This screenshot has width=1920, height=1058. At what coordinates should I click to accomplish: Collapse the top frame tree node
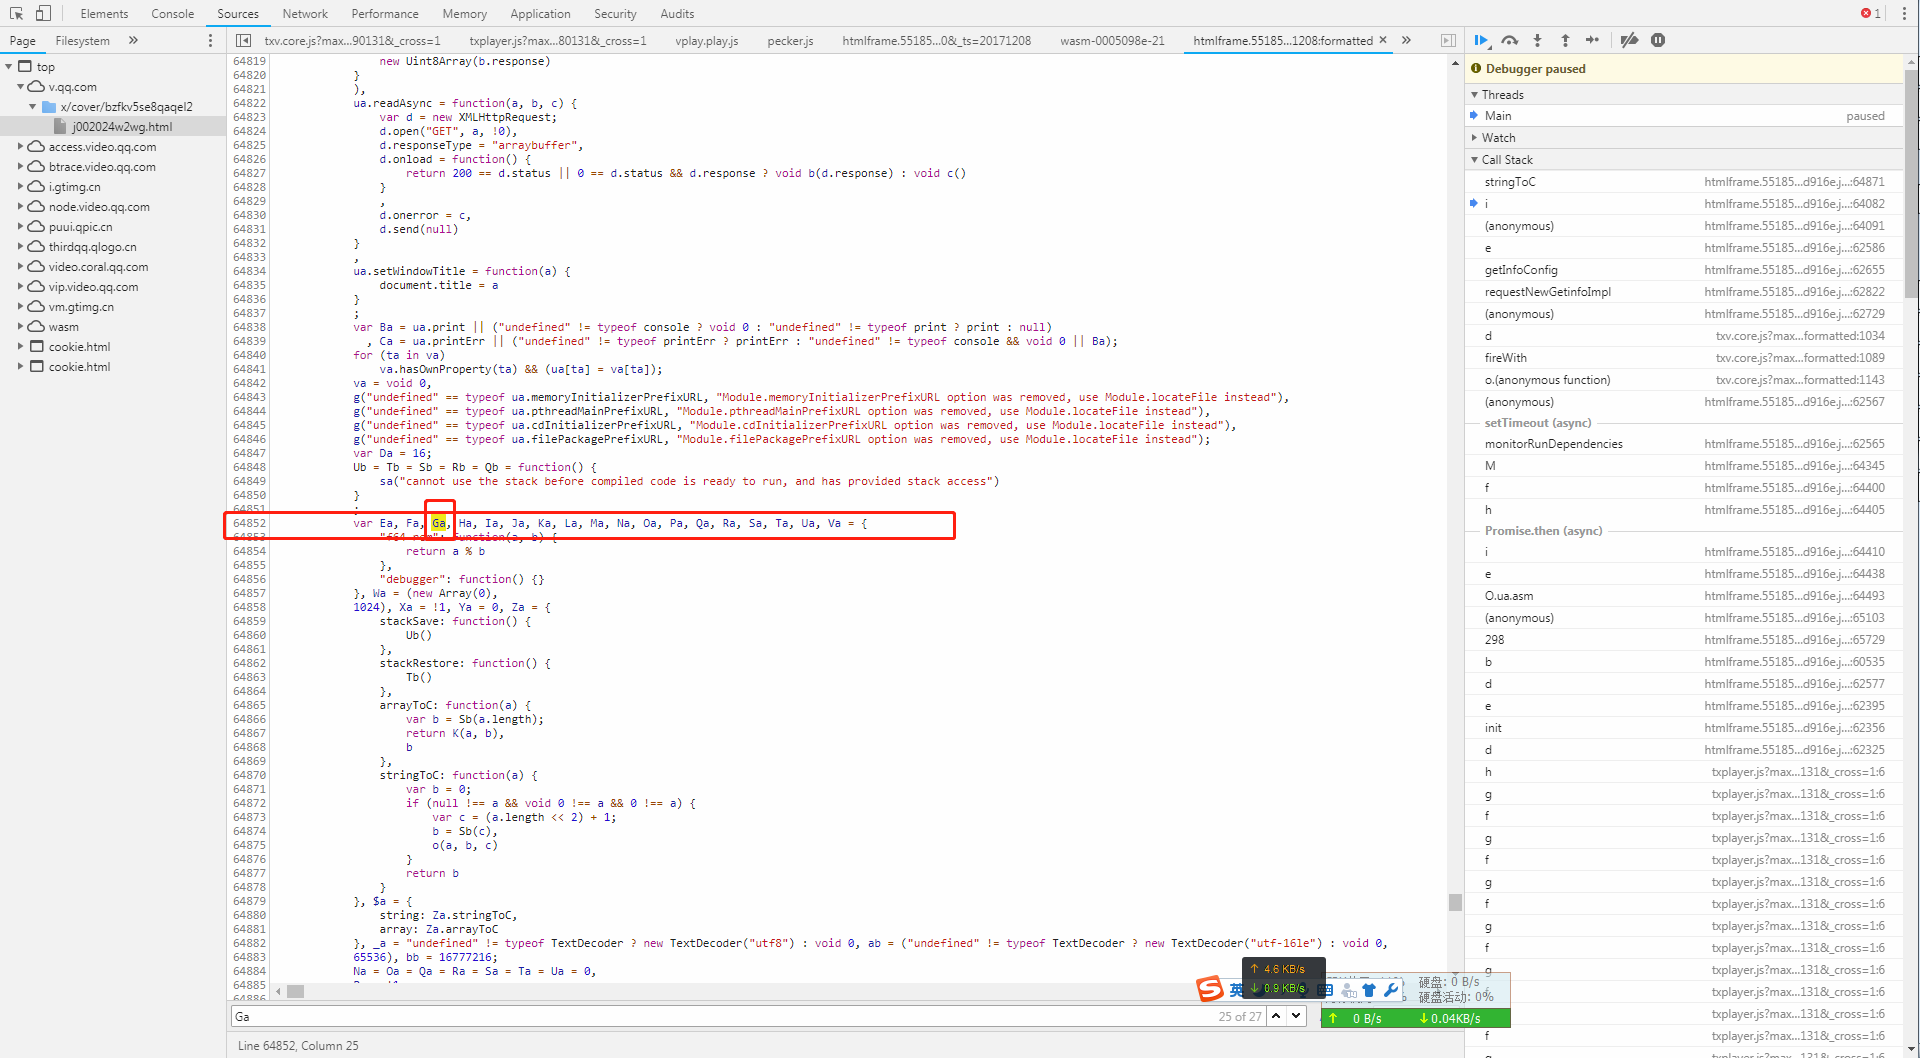click(x=9, y=67)
